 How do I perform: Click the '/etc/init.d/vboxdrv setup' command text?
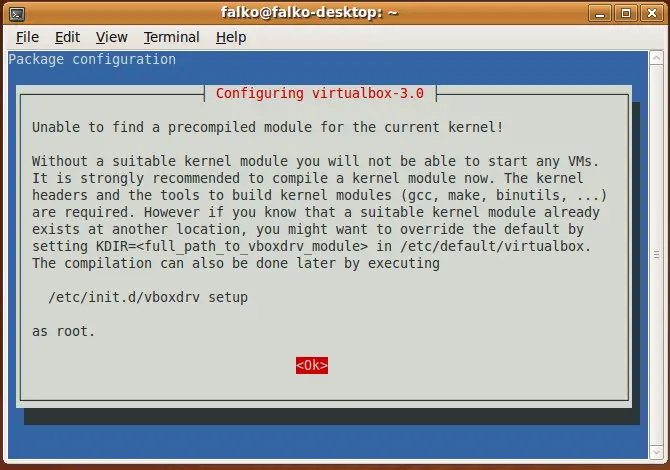[148, 297]
